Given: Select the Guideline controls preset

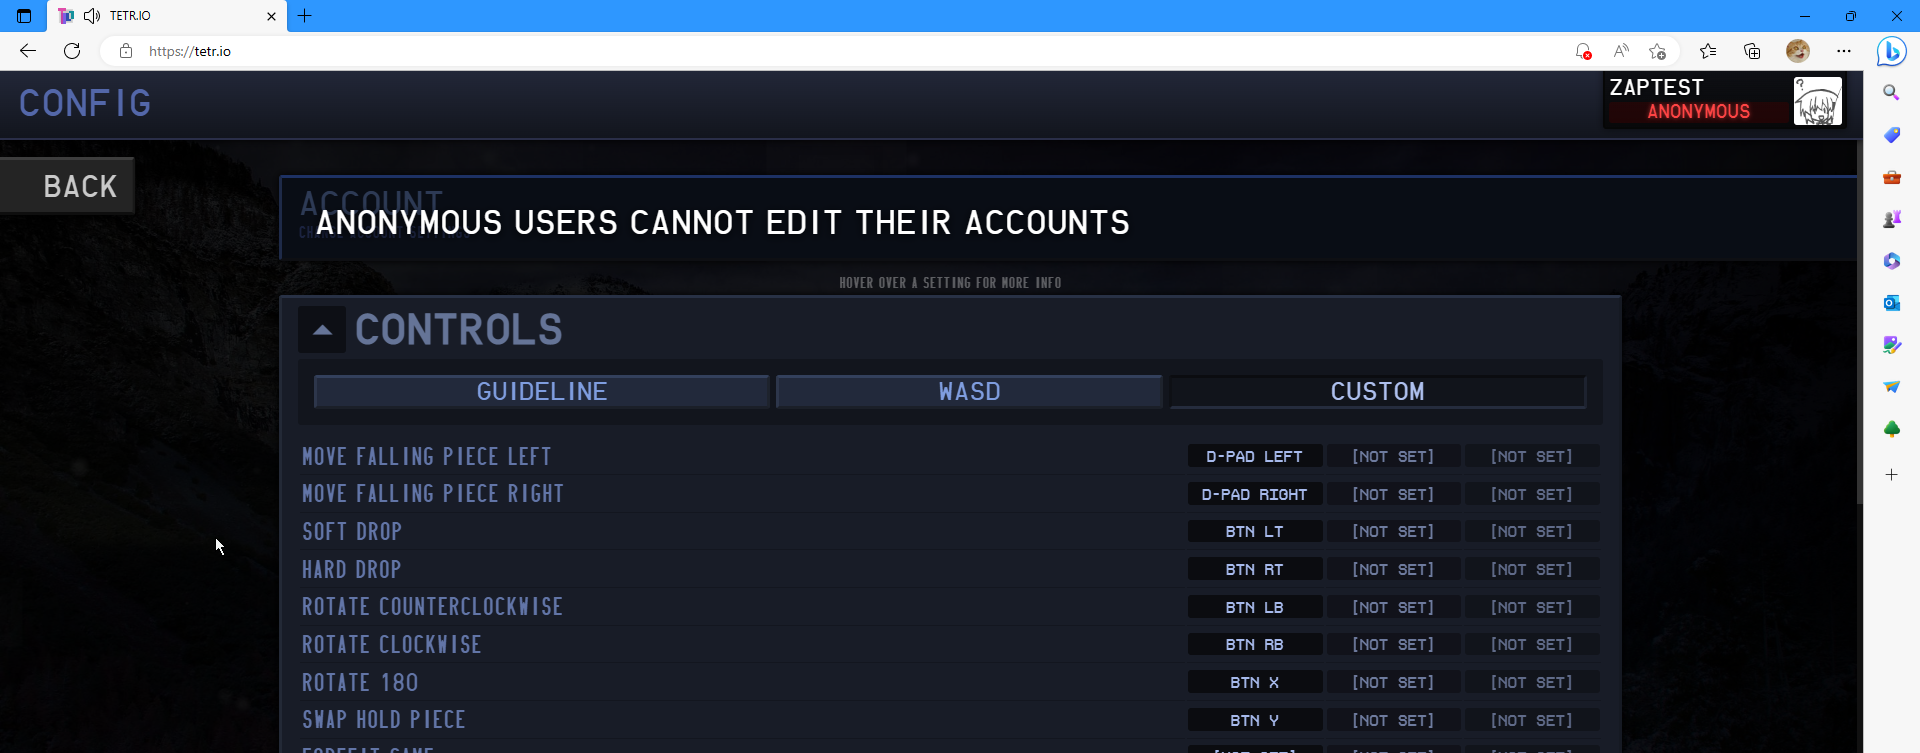Looking at the screenshot, I should click(541, 392).
